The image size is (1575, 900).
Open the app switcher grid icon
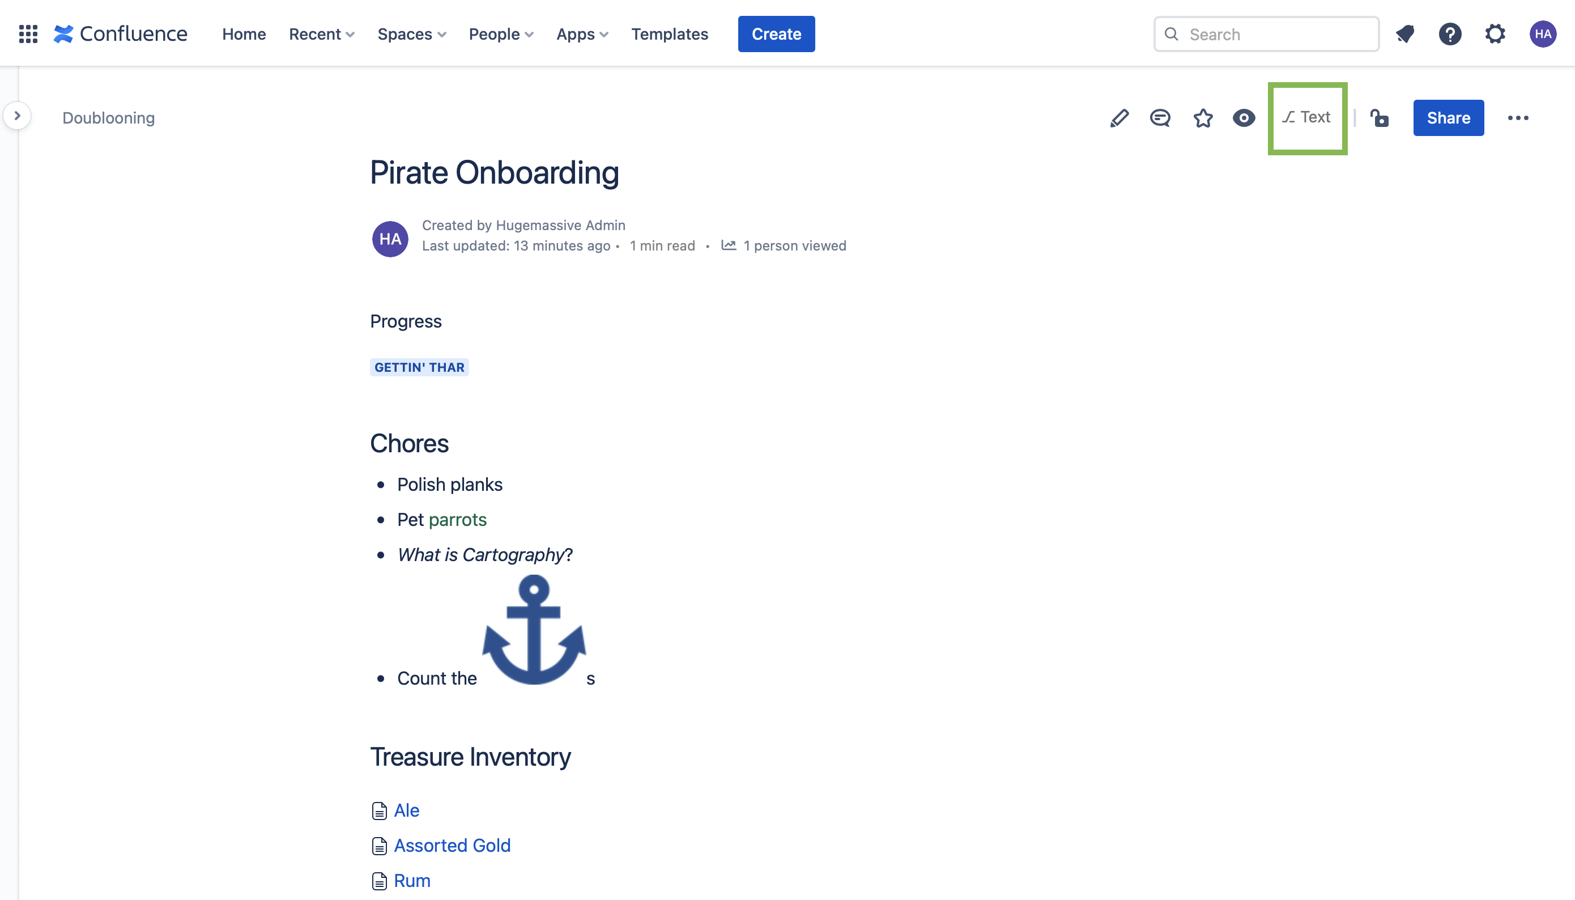pyautogui.click(x=28, y=34)
